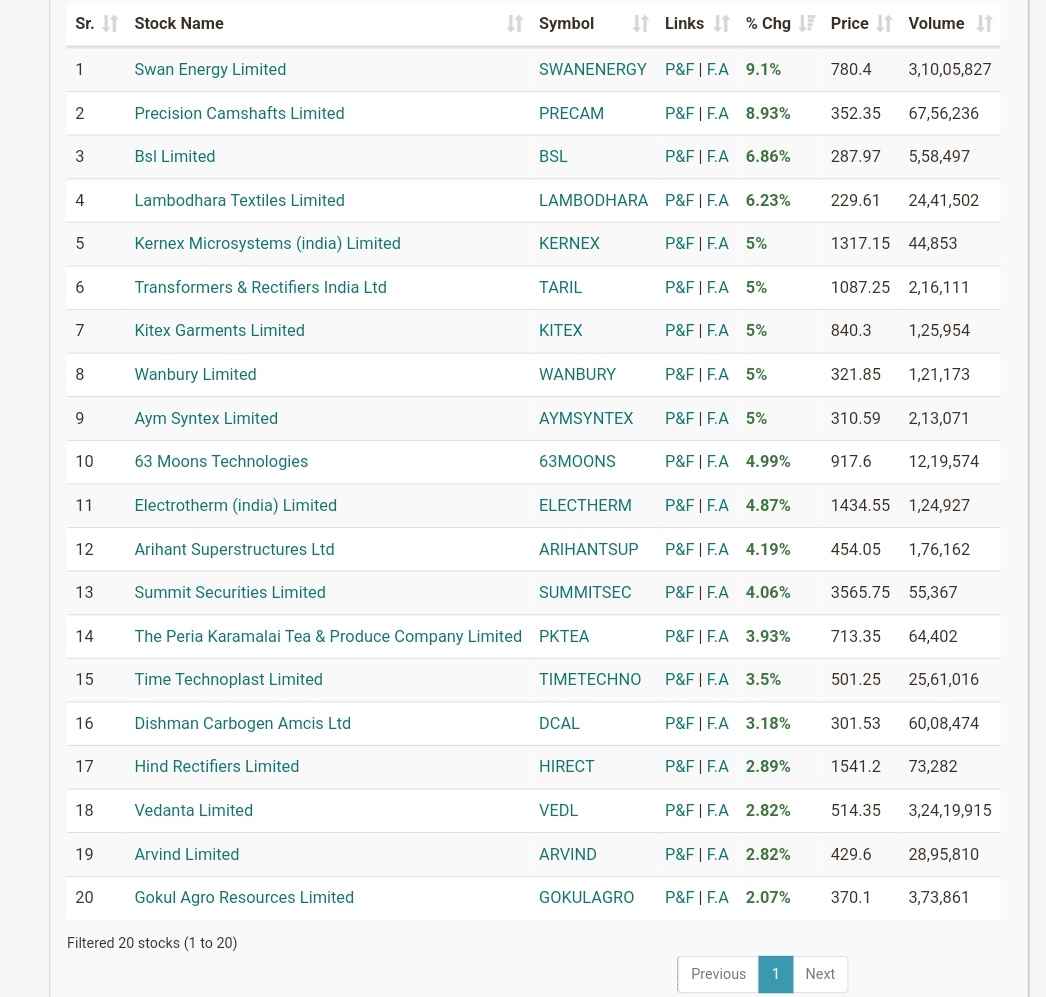Open F.A link for Arvind Limited
The width and height of the screenshot is (1046, 997).
(717, 853)
